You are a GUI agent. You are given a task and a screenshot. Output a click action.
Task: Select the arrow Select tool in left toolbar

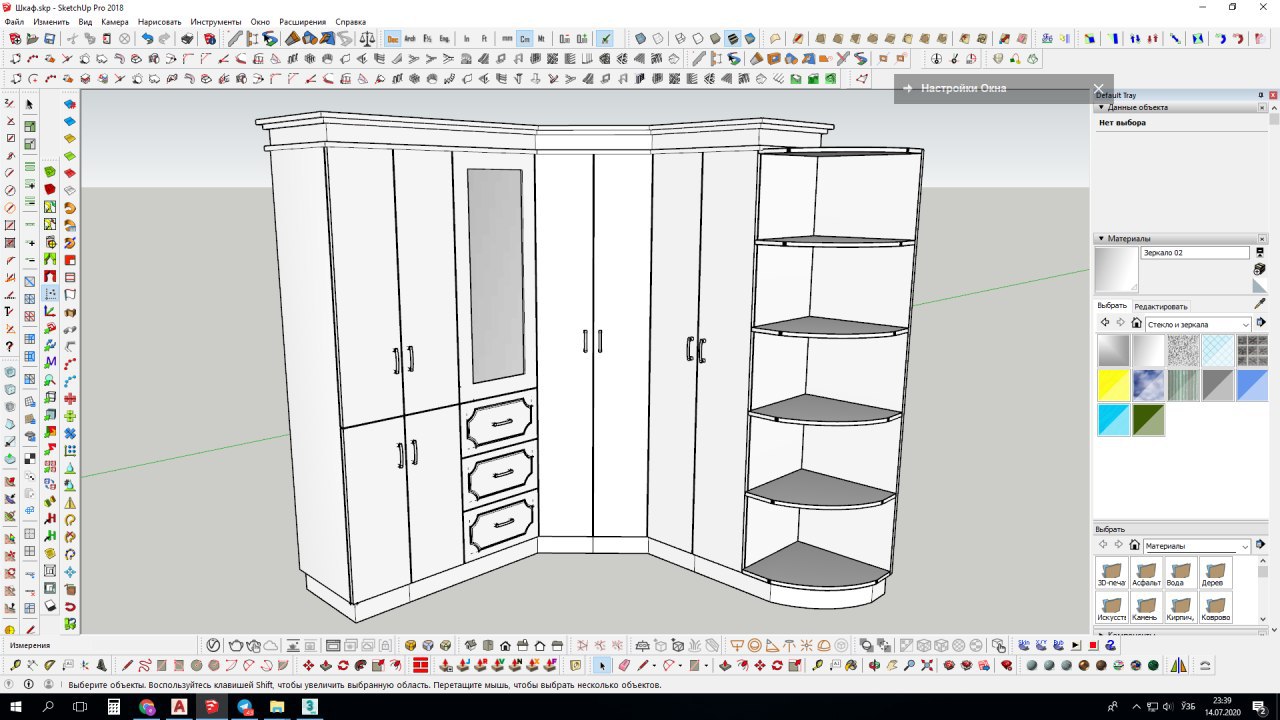tap(29, 104)
